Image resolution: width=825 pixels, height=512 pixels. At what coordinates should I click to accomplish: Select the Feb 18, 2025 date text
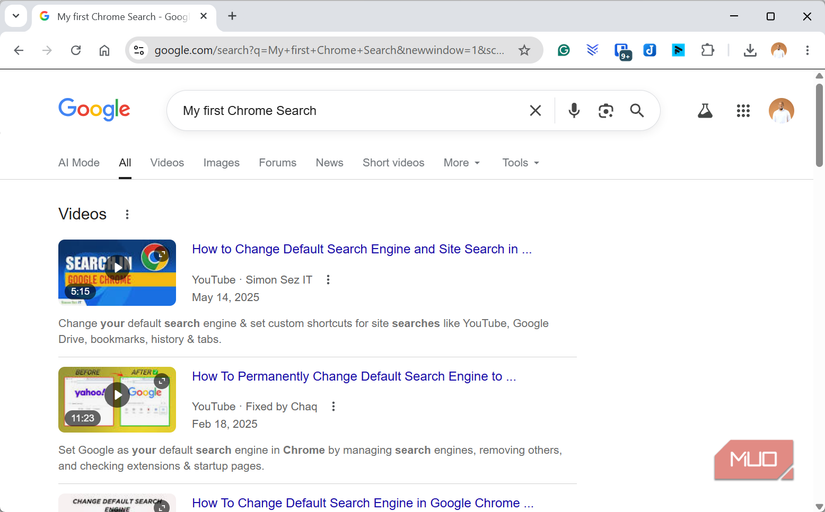225,424
